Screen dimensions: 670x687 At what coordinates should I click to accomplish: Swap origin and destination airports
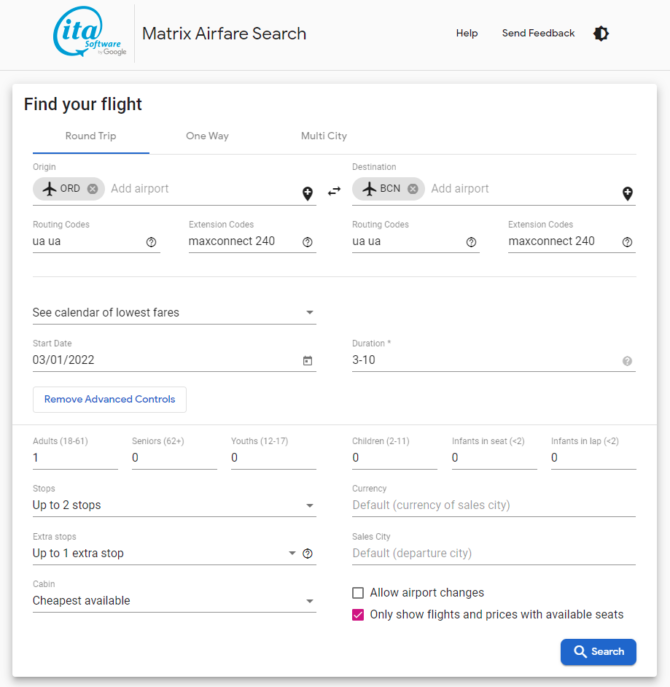[x=334, y=191]
